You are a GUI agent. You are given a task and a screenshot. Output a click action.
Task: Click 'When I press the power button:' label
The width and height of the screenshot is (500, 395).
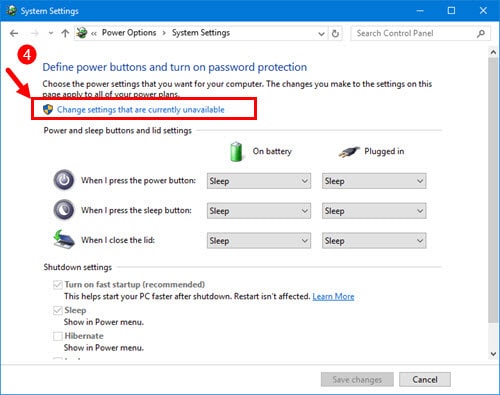point(138,180)
